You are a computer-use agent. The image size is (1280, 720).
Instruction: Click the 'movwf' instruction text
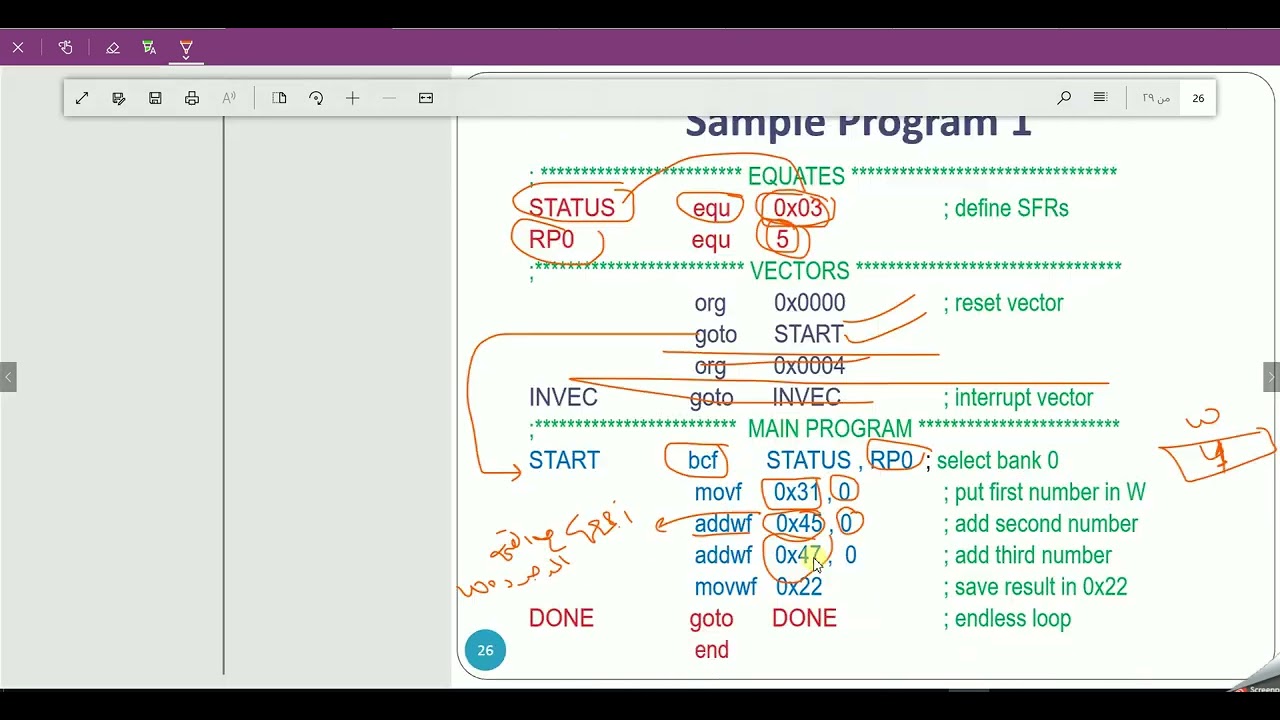click(726, 587)
